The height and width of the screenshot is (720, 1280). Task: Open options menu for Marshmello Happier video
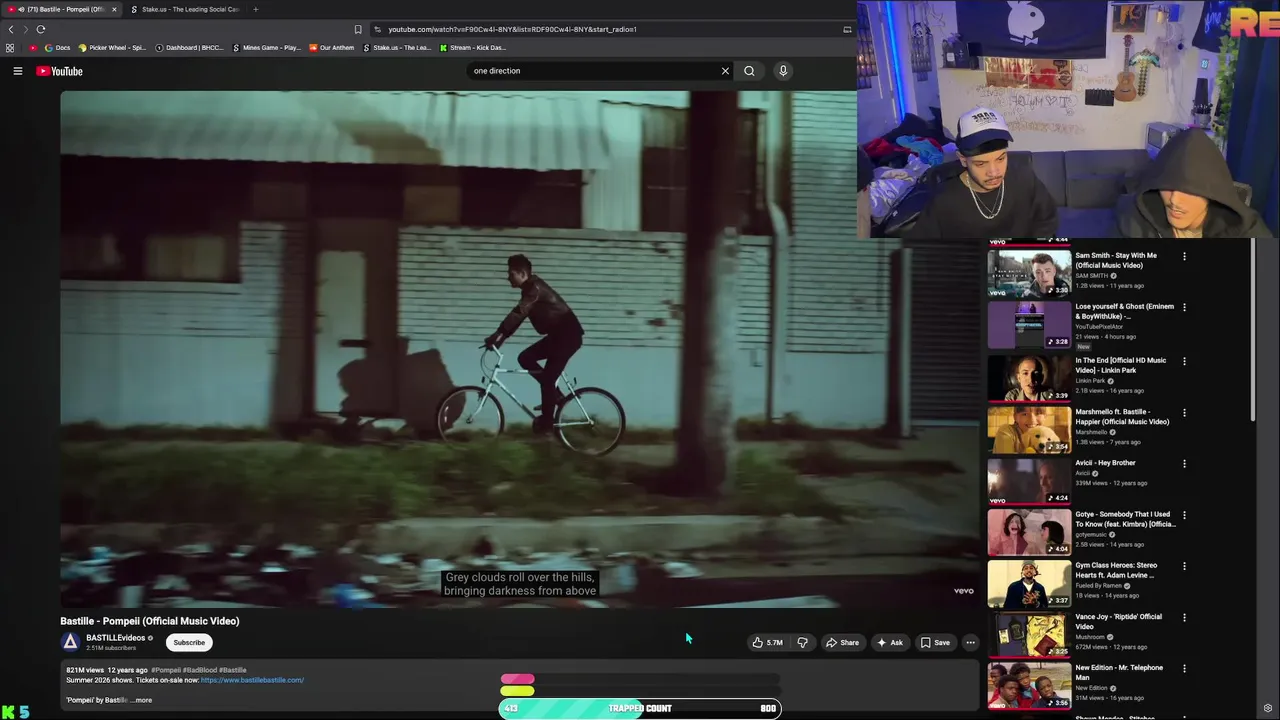point(1184,412)
